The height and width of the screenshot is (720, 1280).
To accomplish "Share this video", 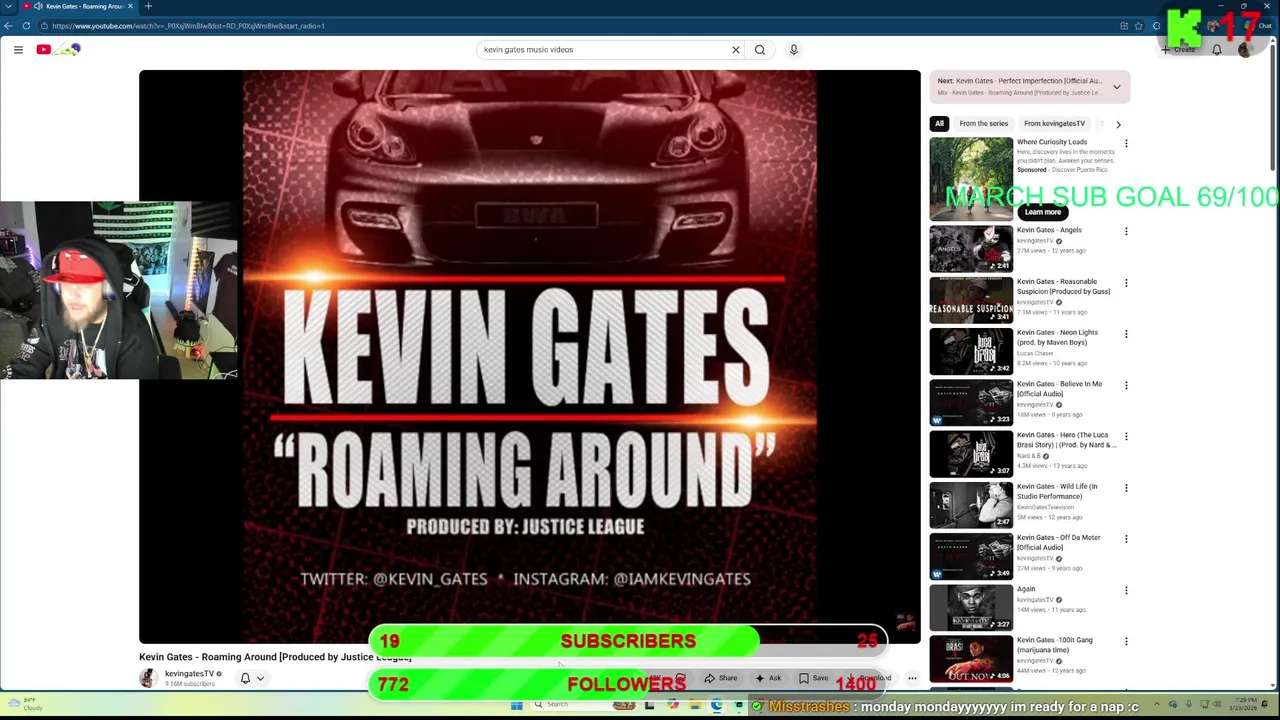I will point(721,678).
